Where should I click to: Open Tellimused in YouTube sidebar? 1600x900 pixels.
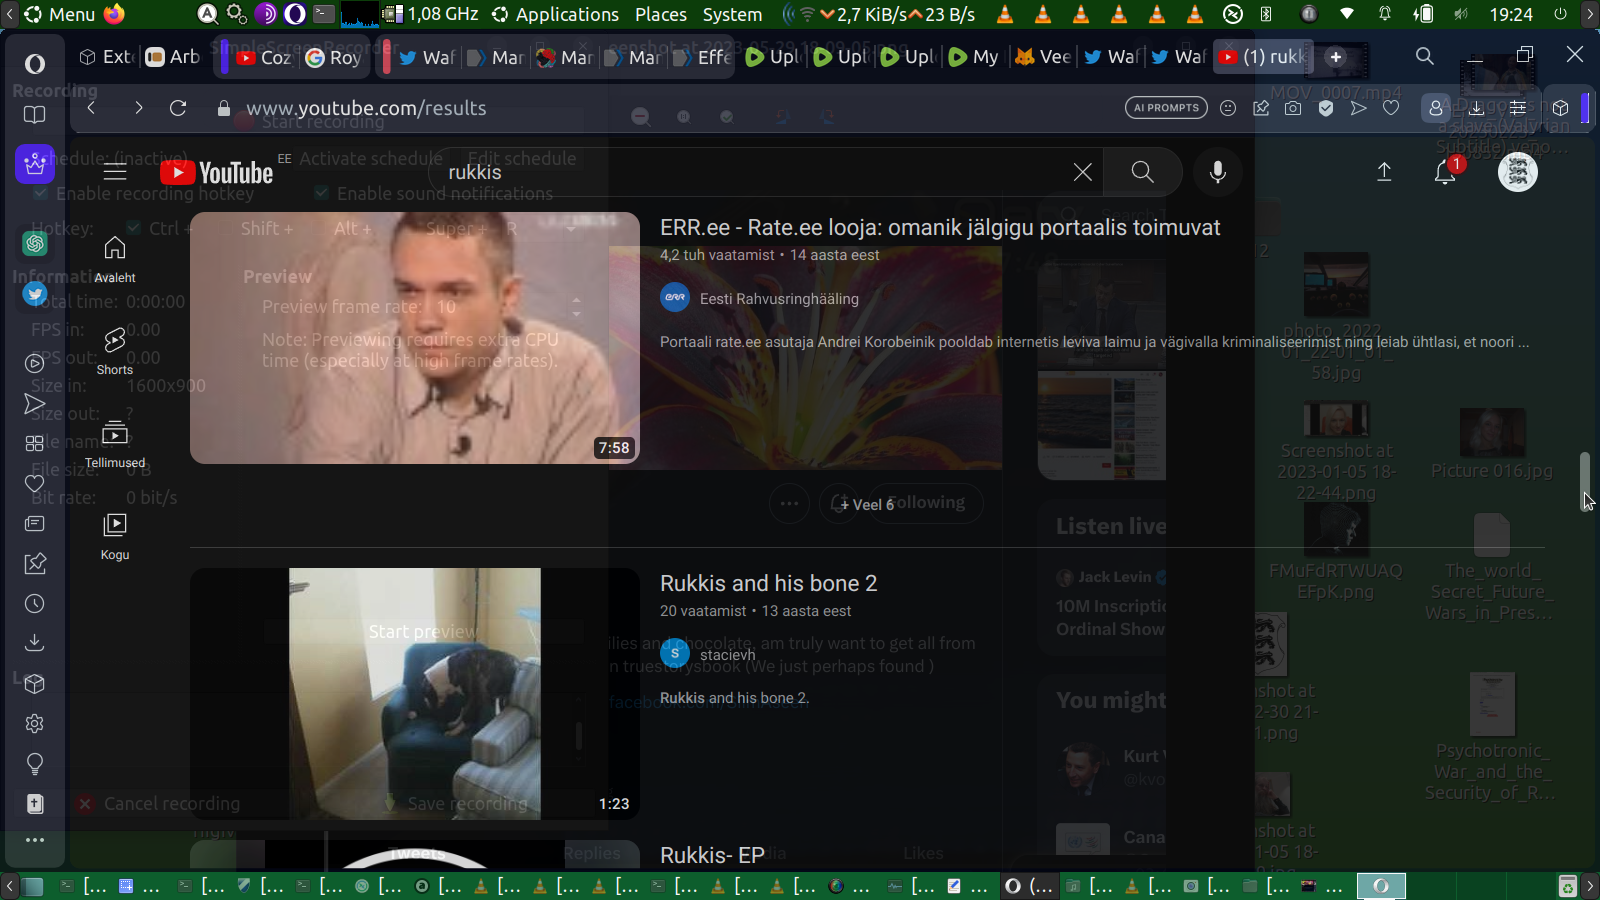pos(115,444)
